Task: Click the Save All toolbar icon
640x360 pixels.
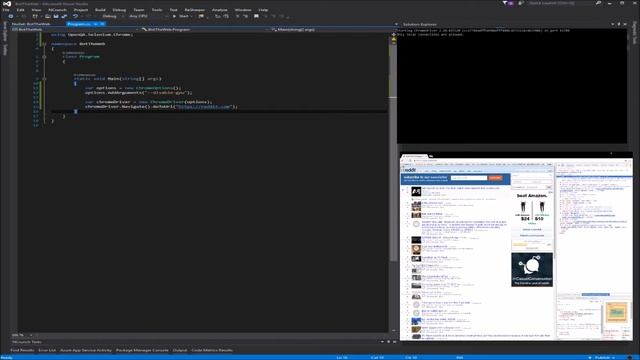Action: pos(64,16)
